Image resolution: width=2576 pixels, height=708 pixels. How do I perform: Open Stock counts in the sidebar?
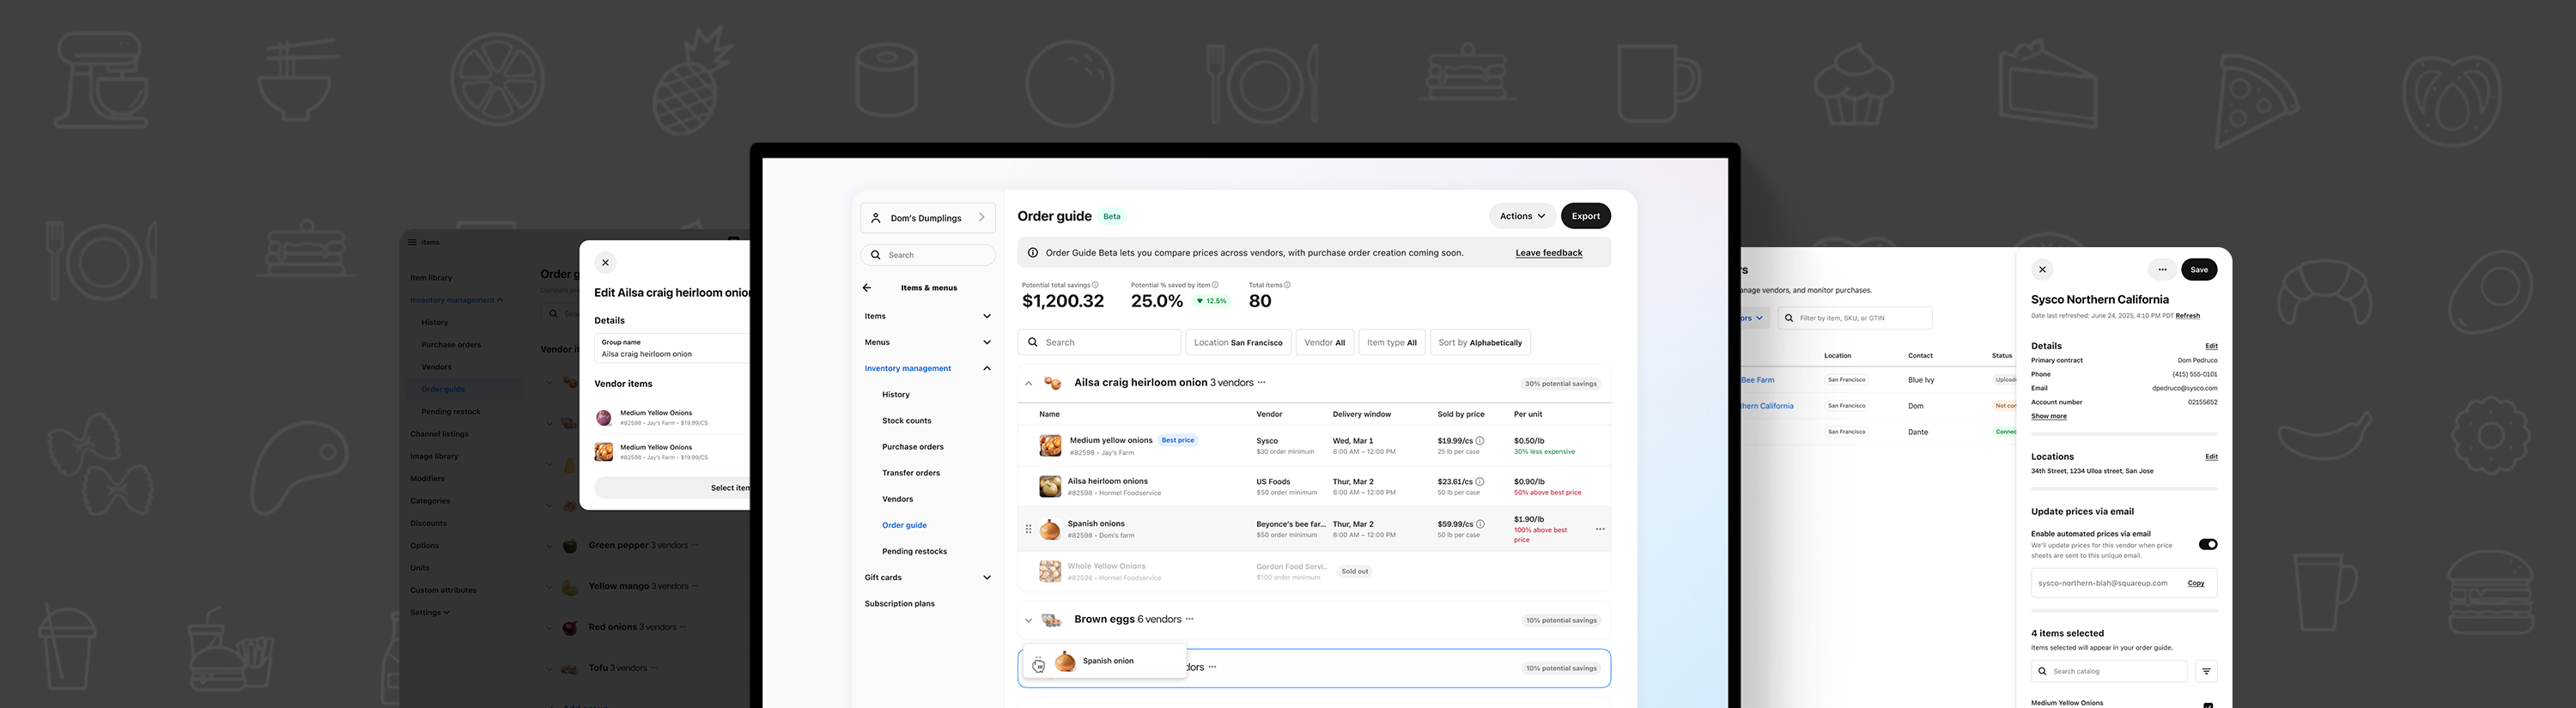[x=906, y=421]
